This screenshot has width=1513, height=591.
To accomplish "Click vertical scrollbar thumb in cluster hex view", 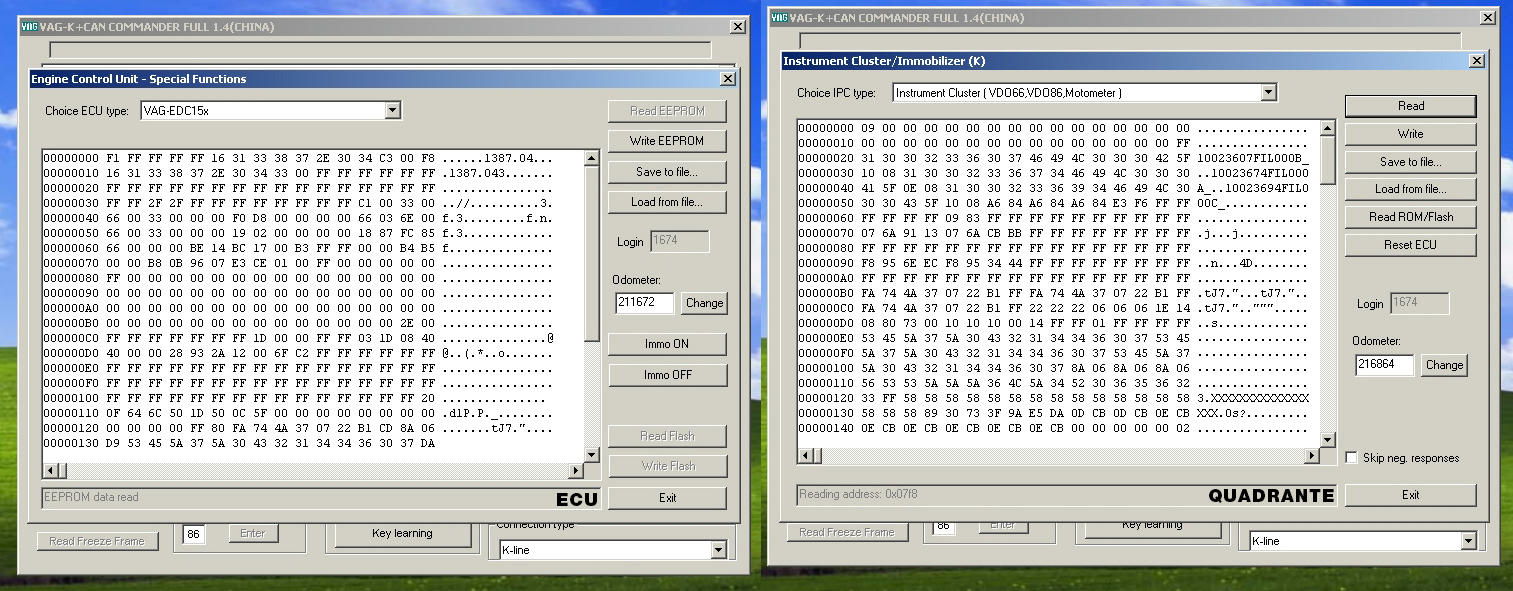I will (x=1328, y=160).
